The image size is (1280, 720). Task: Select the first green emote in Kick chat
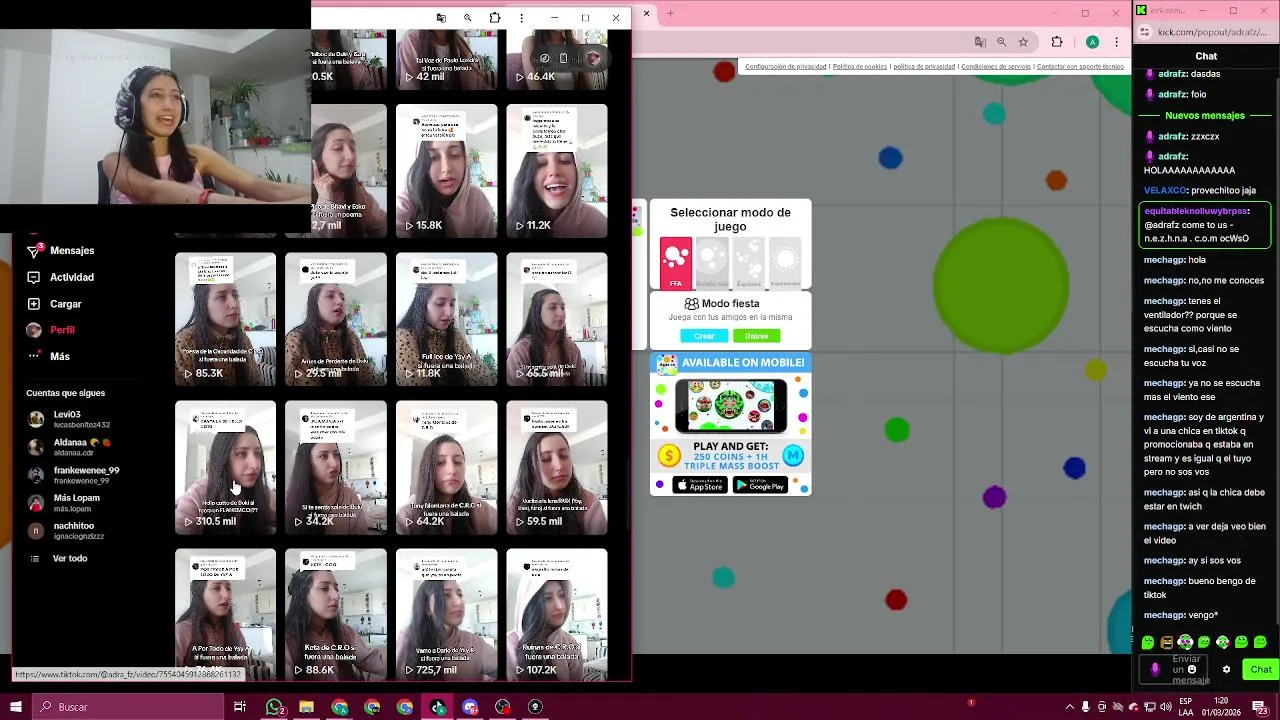1148,642
